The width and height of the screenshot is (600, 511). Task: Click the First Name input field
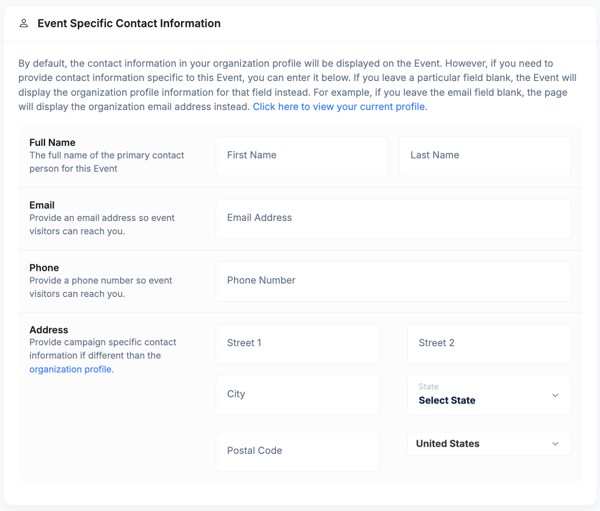(301, 156)
